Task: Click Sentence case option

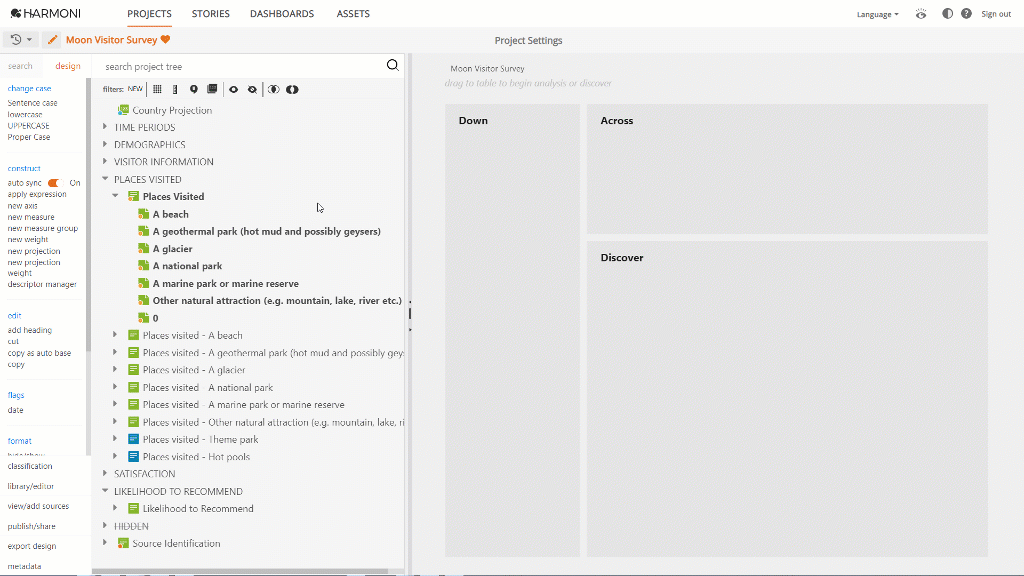Action: tap(33, 103)
